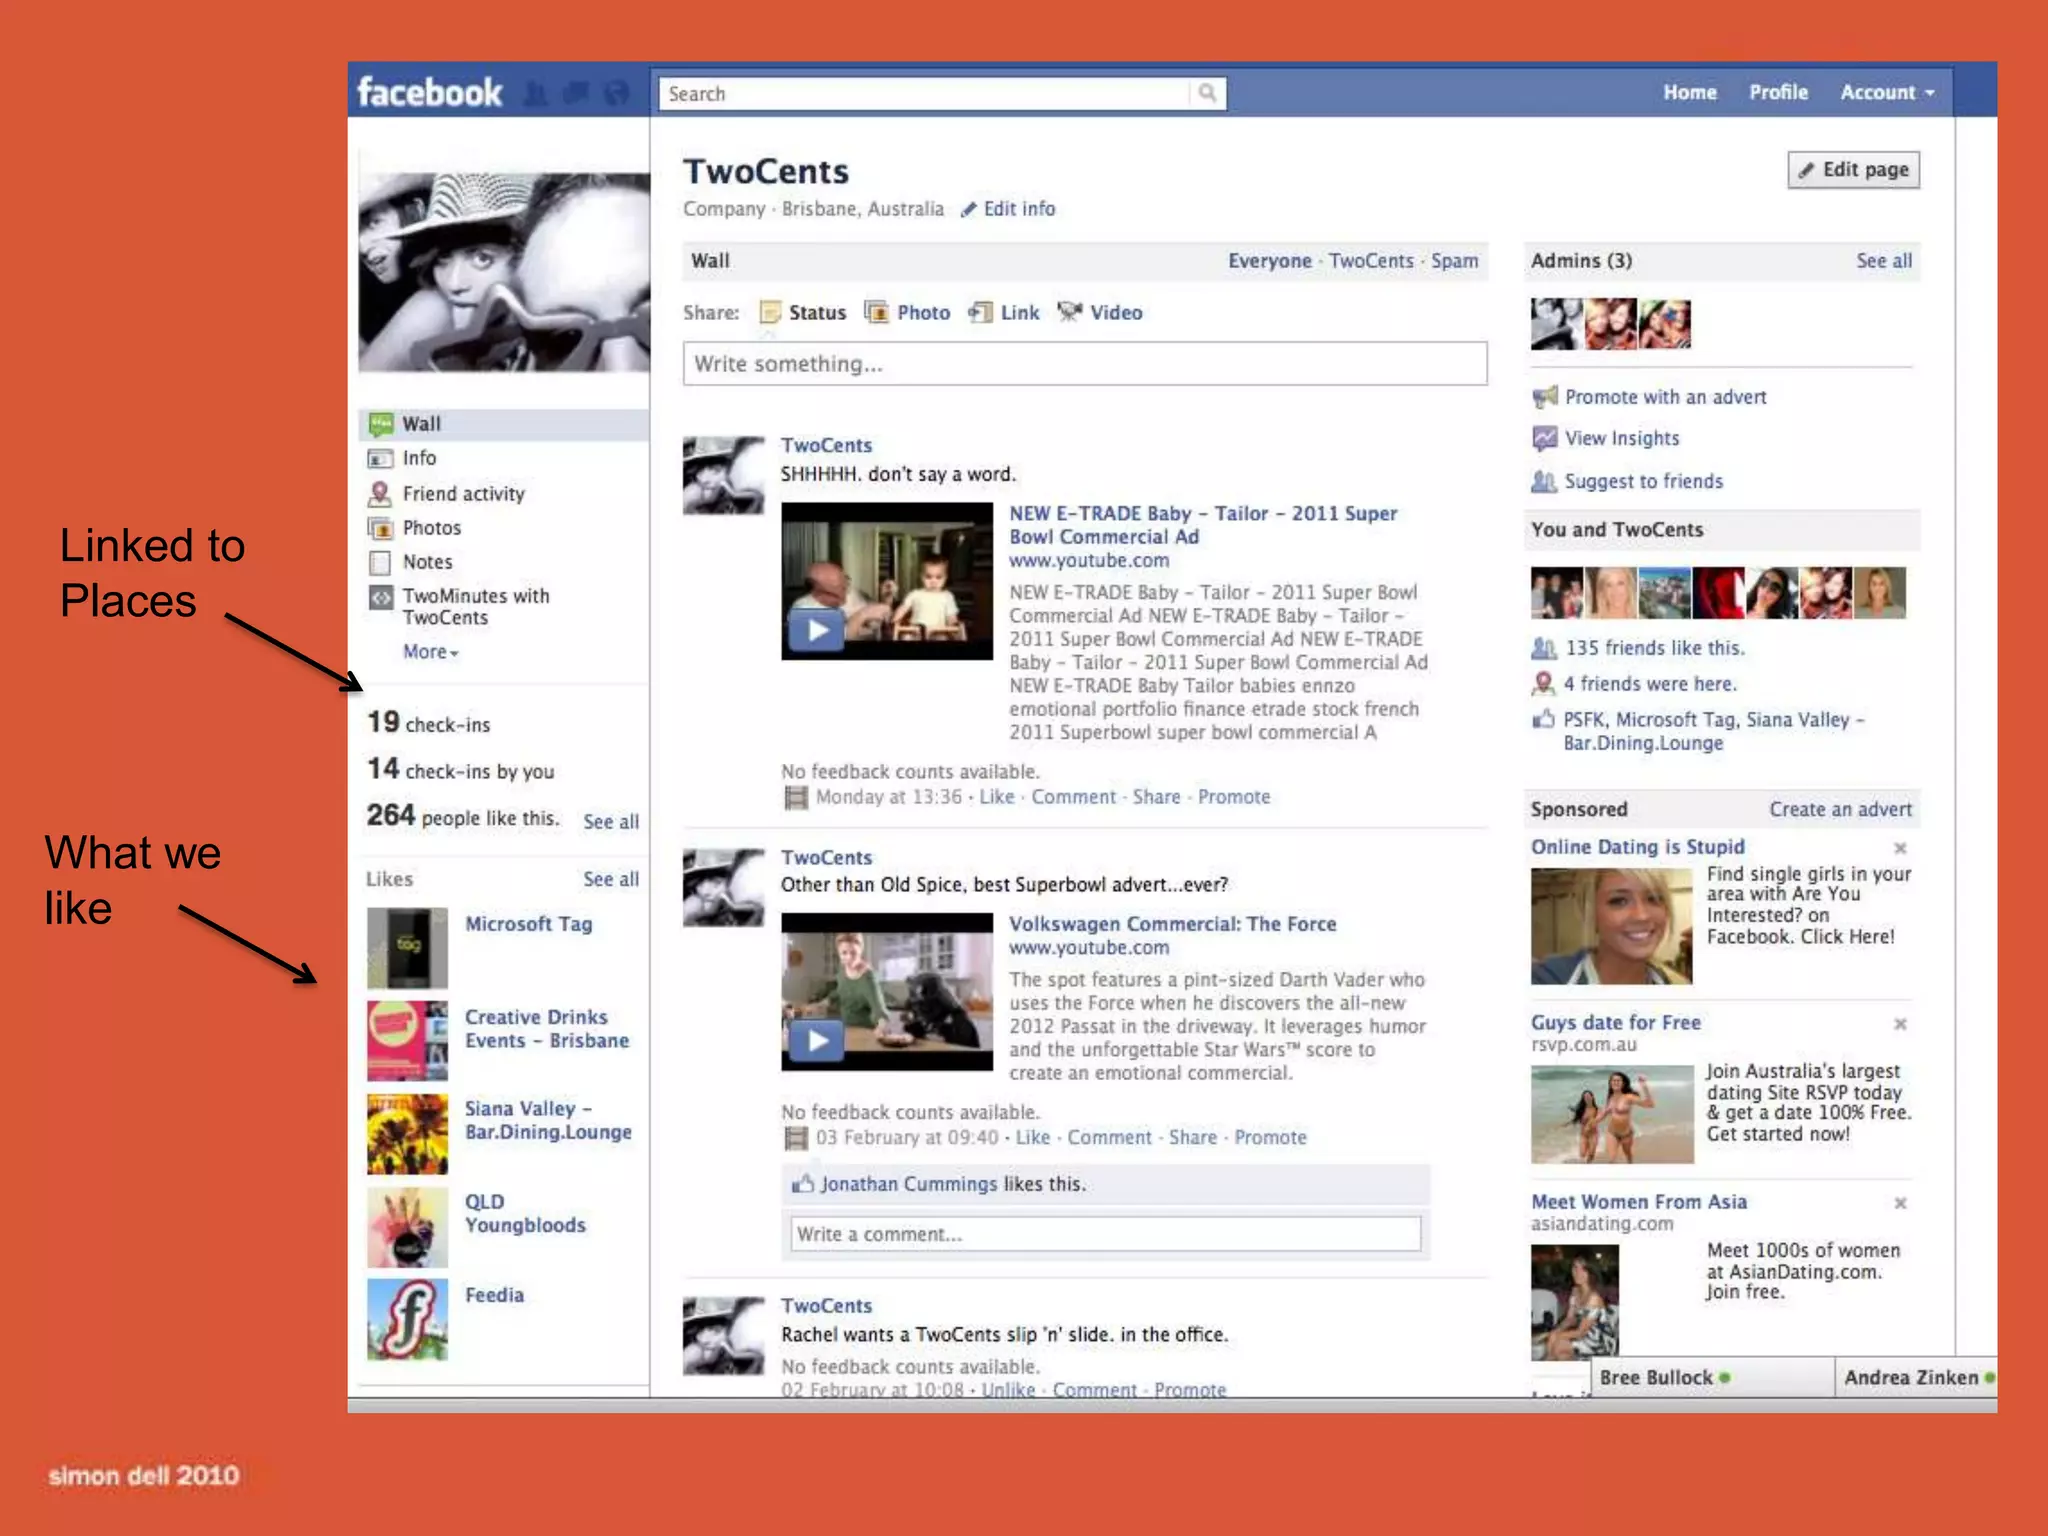This screenshot has width=2048, height=1536.
Task: Click the film icon beside Monday at 13:36
Action: pos(796,797)
